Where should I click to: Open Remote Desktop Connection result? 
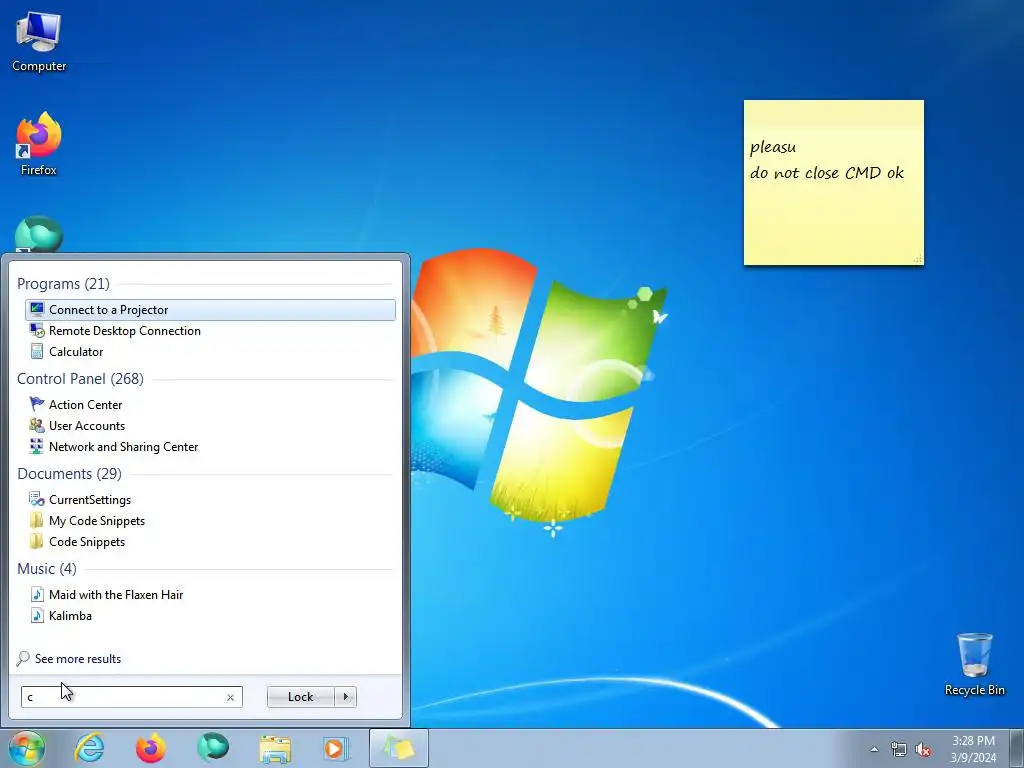[x=210, y=330]
